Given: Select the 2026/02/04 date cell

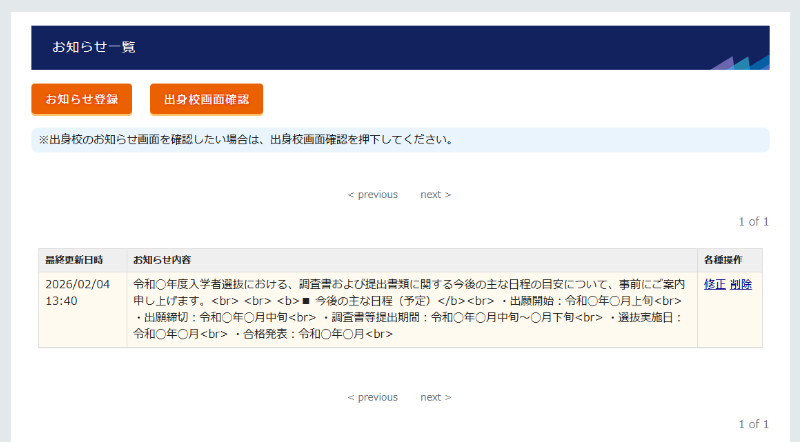Looking at the screenshot, I should [78, 284].
